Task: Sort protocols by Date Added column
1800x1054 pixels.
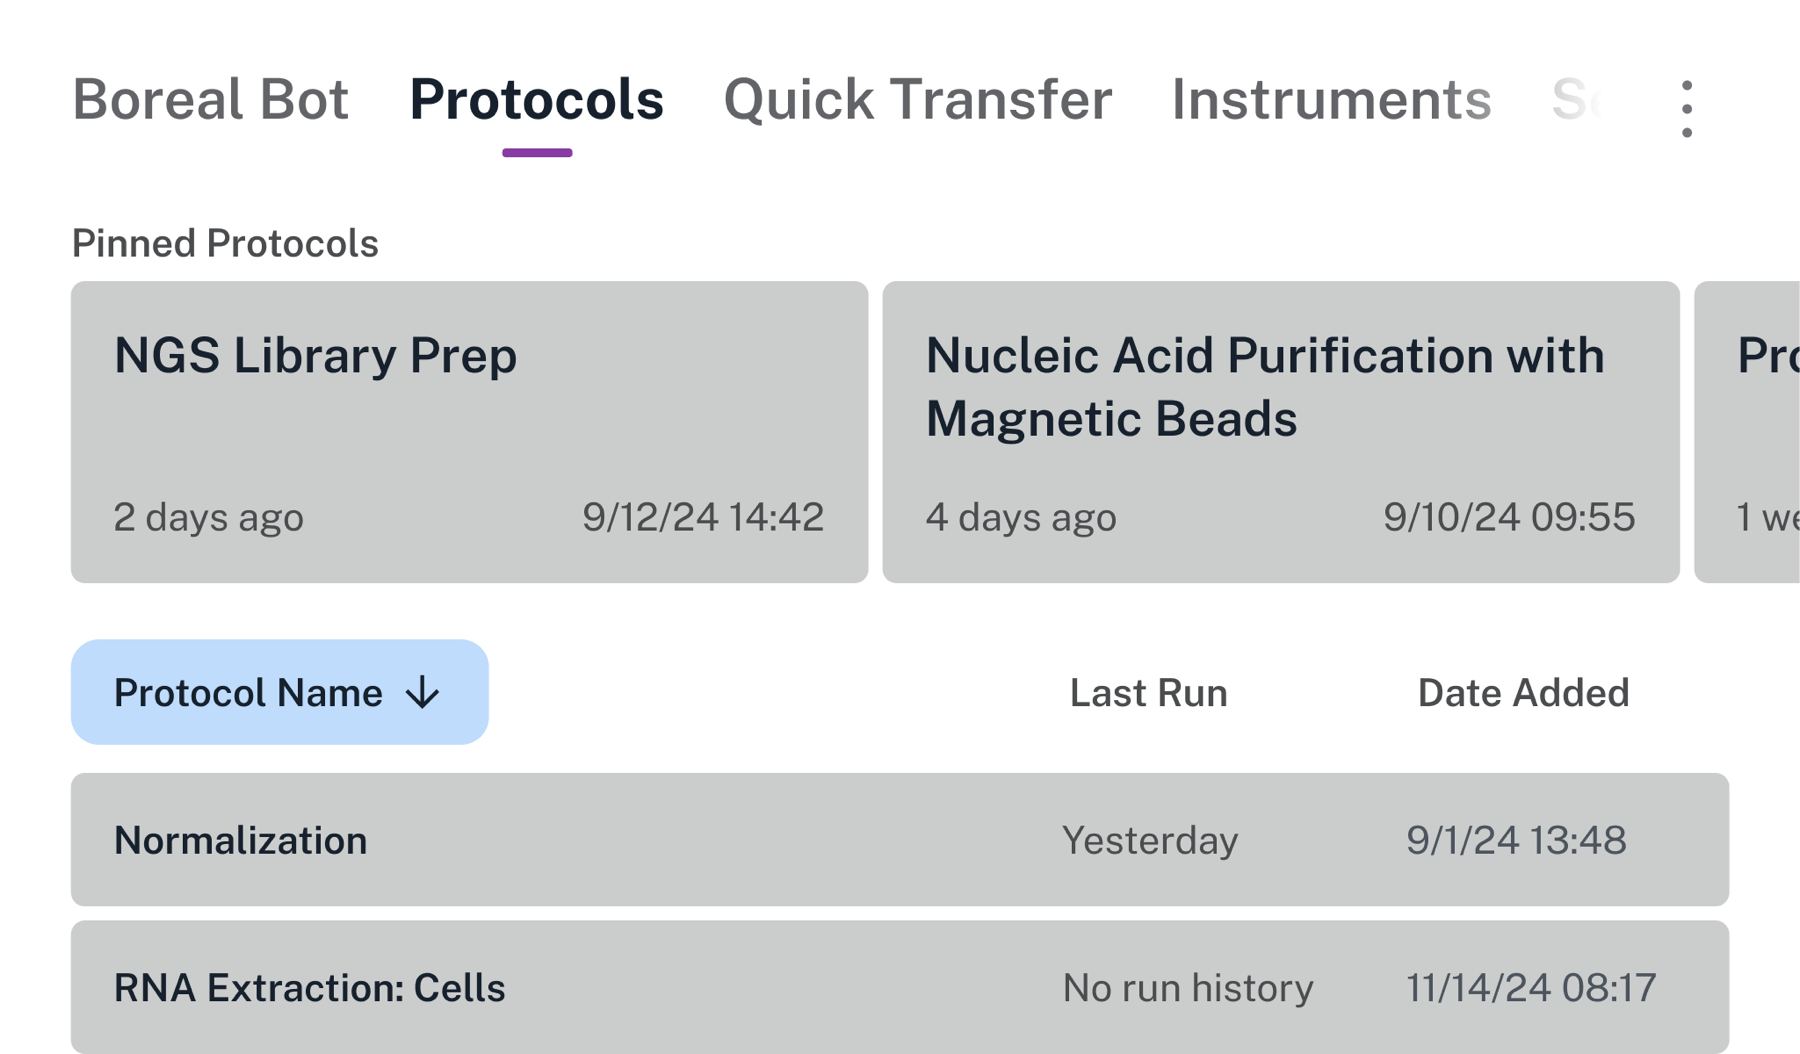Action: 1522,692
